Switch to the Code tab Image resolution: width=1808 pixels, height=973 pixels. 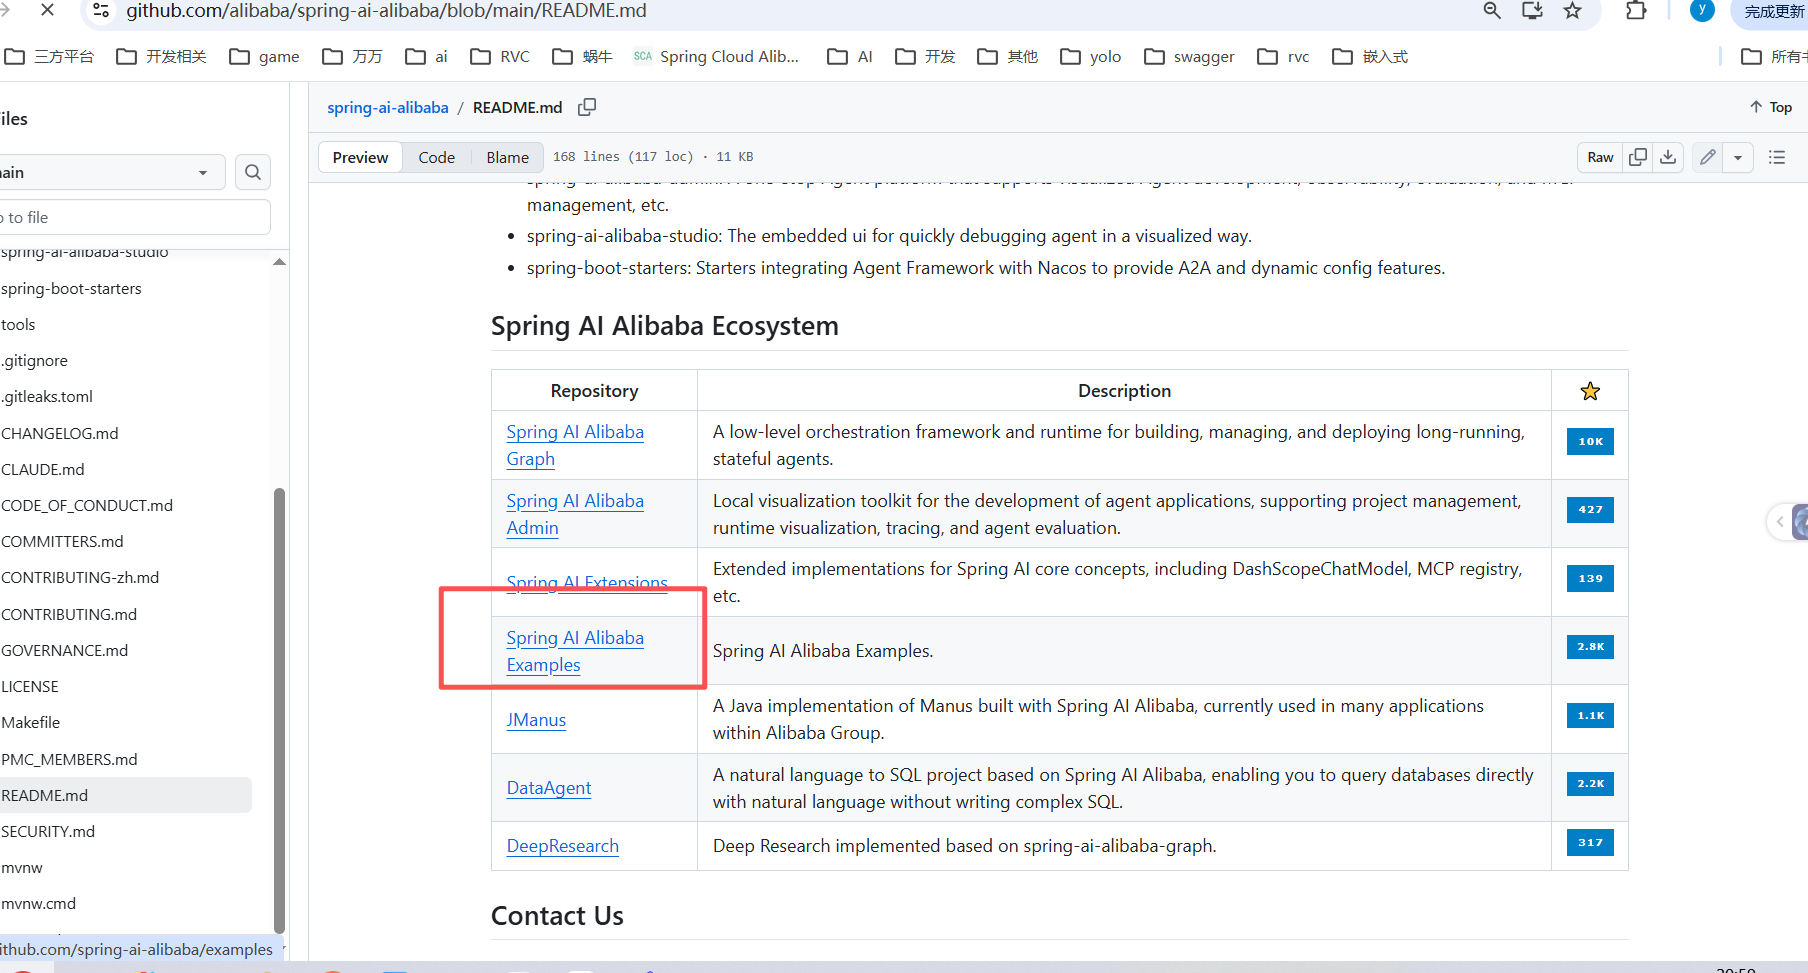point(436,157)
